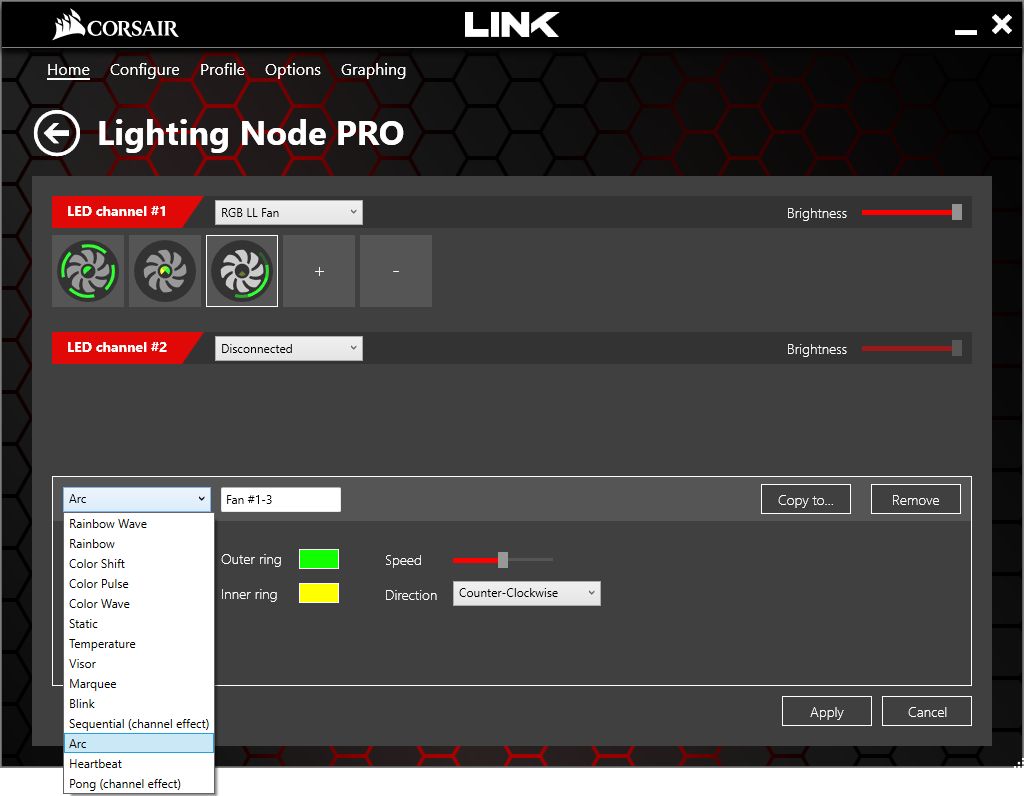The image size is (1024, 796).
Task: Click the Corsair logo
Action: 116,26
